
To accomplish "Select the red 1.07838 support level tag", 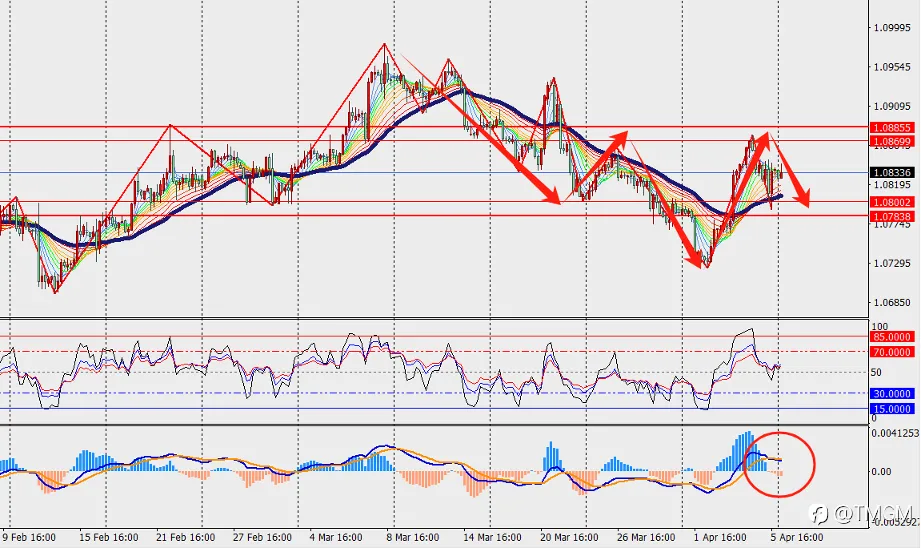I will point(892,216).
